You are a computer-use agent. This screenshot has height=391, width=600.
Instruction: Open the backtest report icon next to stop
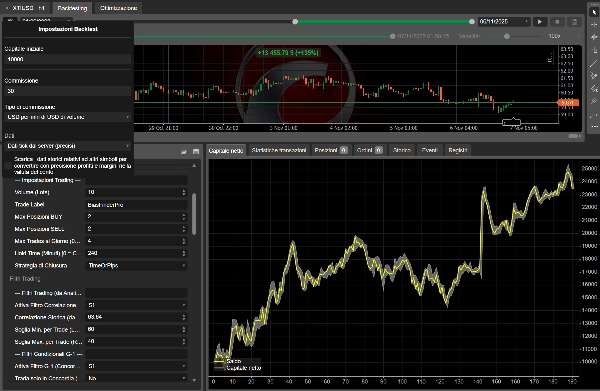tap(574, 22)
